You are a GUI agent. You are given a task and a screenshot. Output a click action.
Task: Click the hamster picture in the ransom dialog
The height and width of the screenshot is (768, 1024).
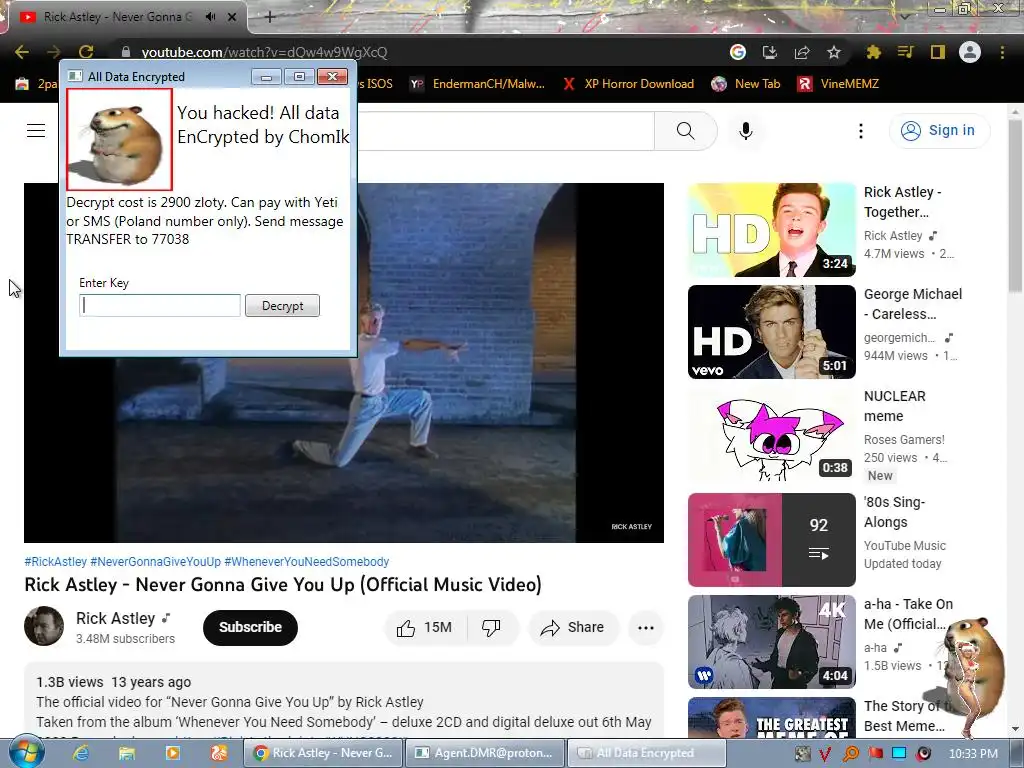click(120, 140)
